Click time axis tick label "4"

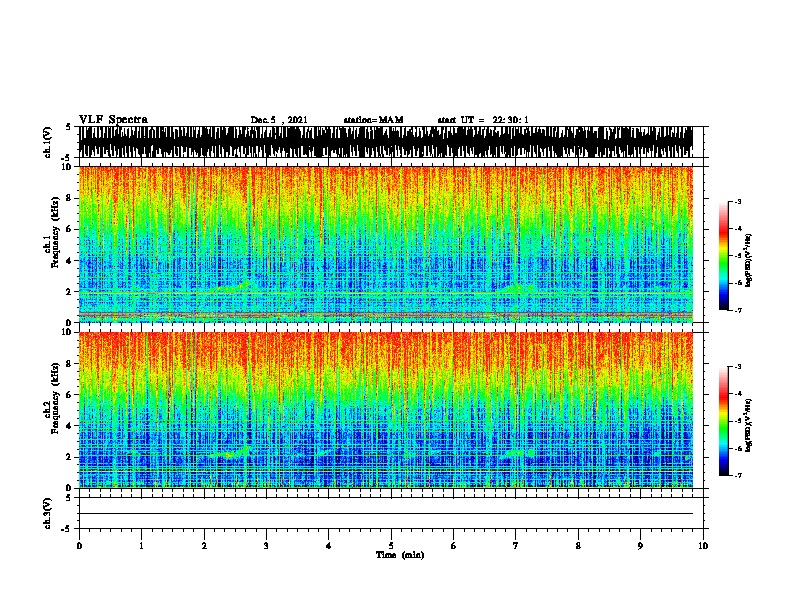(x=329, y=546)
